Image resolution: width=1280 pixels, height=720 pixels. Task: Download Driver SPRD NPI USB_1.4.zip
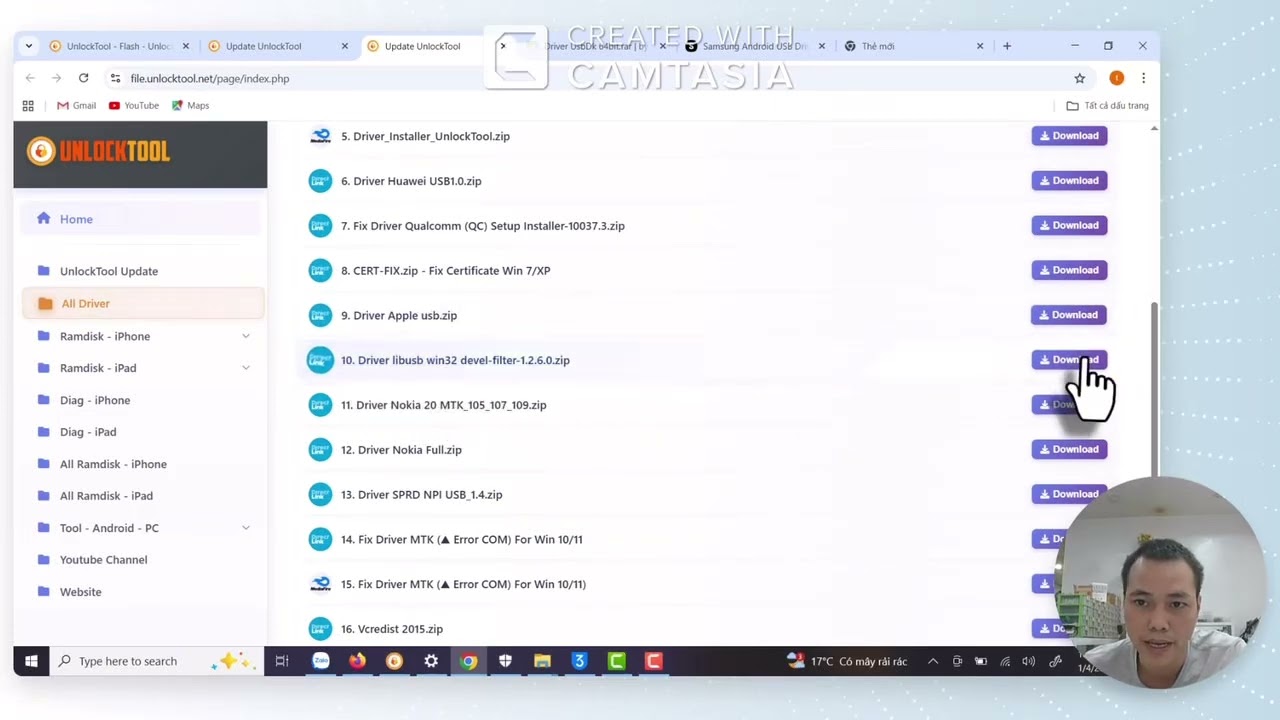pos(1069,494)
